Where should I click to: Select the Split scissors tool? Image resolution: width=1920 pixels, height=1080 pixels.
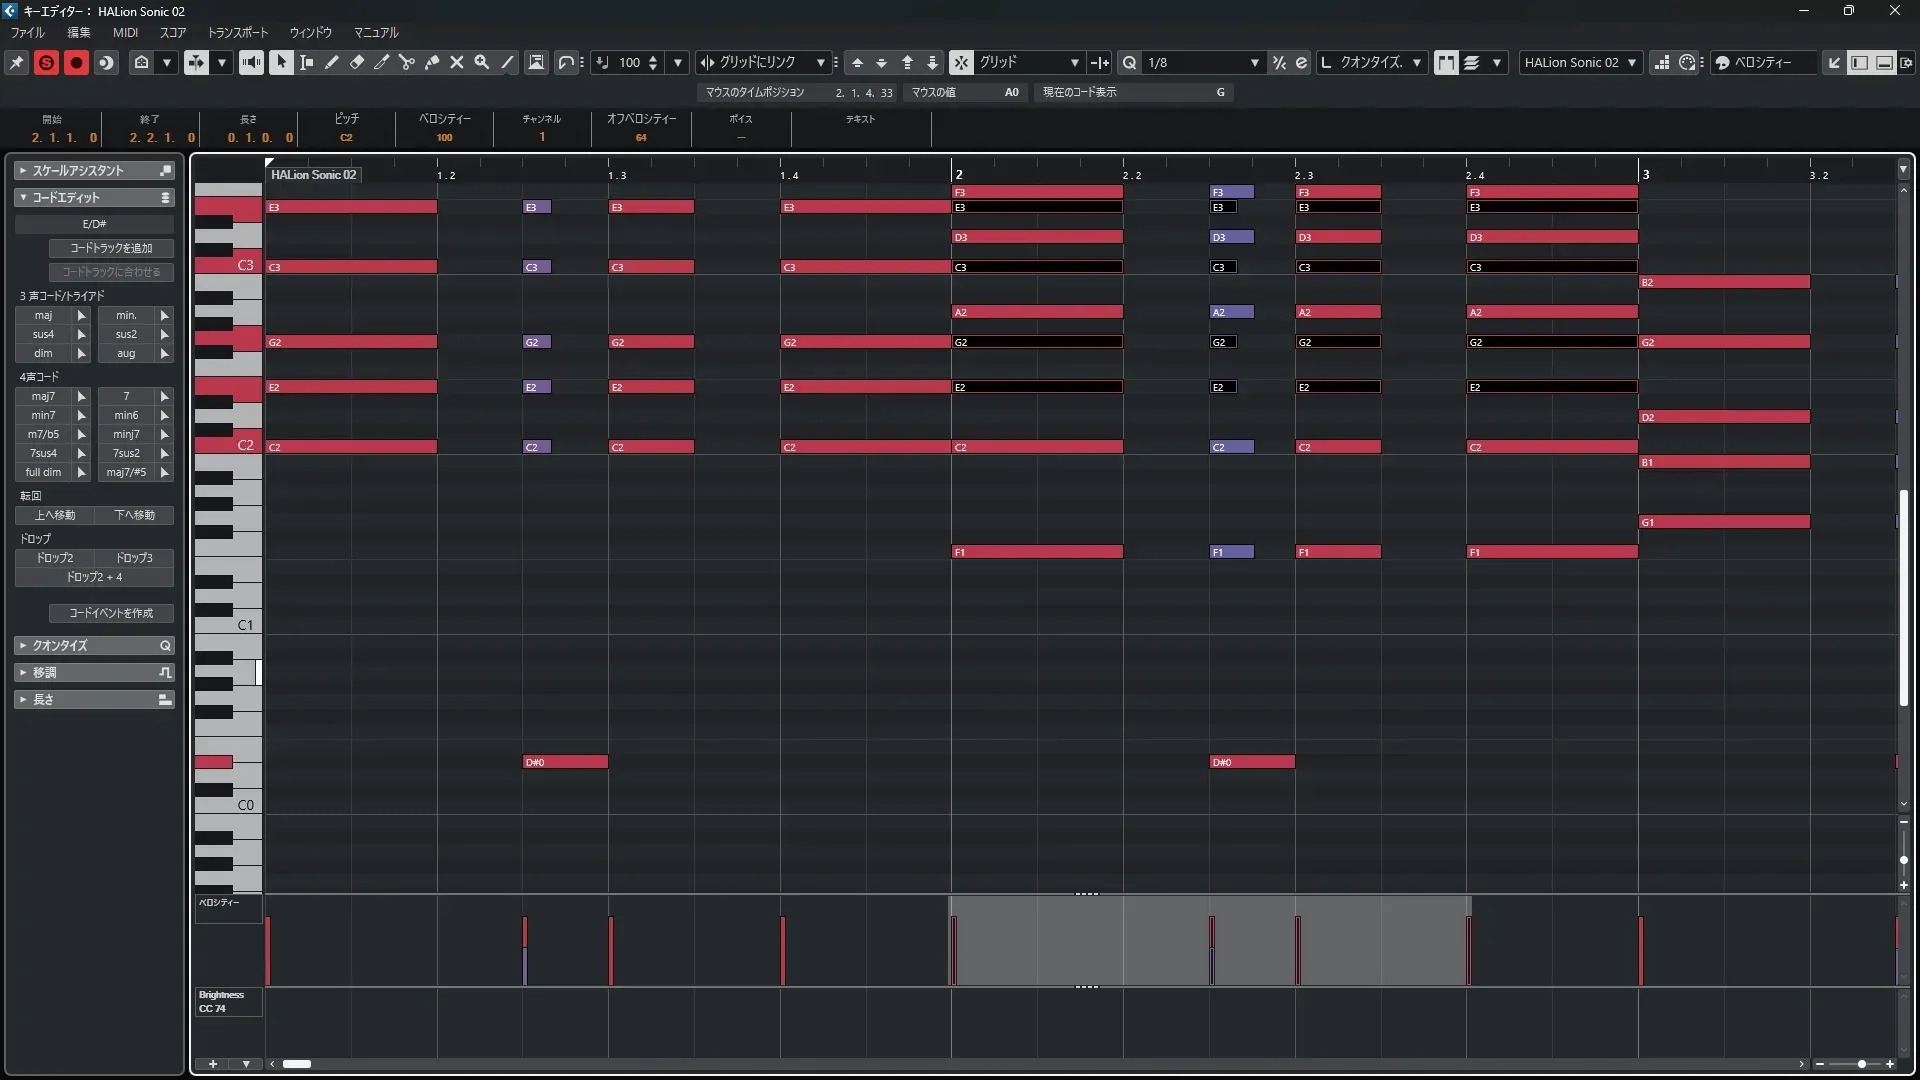(407, 62)
